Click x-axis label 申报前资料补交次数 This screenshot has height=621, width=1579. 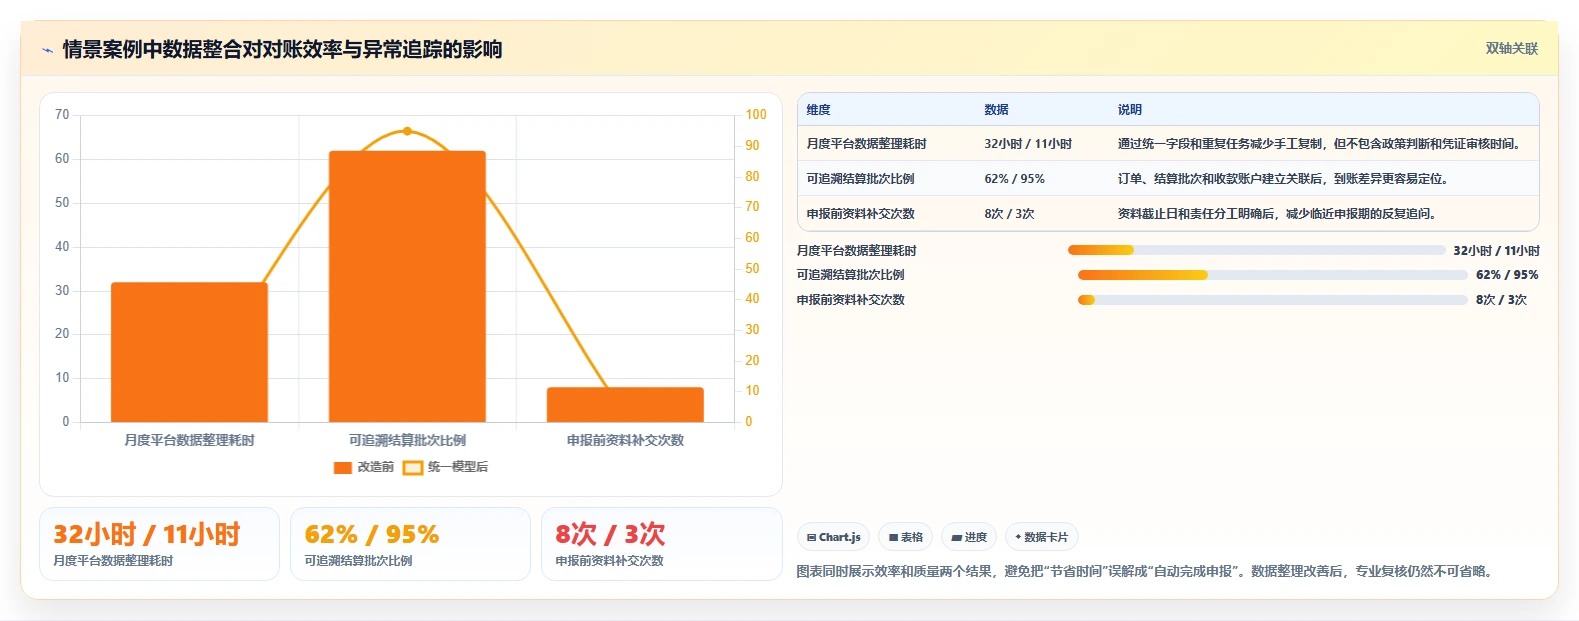point(625,440)
